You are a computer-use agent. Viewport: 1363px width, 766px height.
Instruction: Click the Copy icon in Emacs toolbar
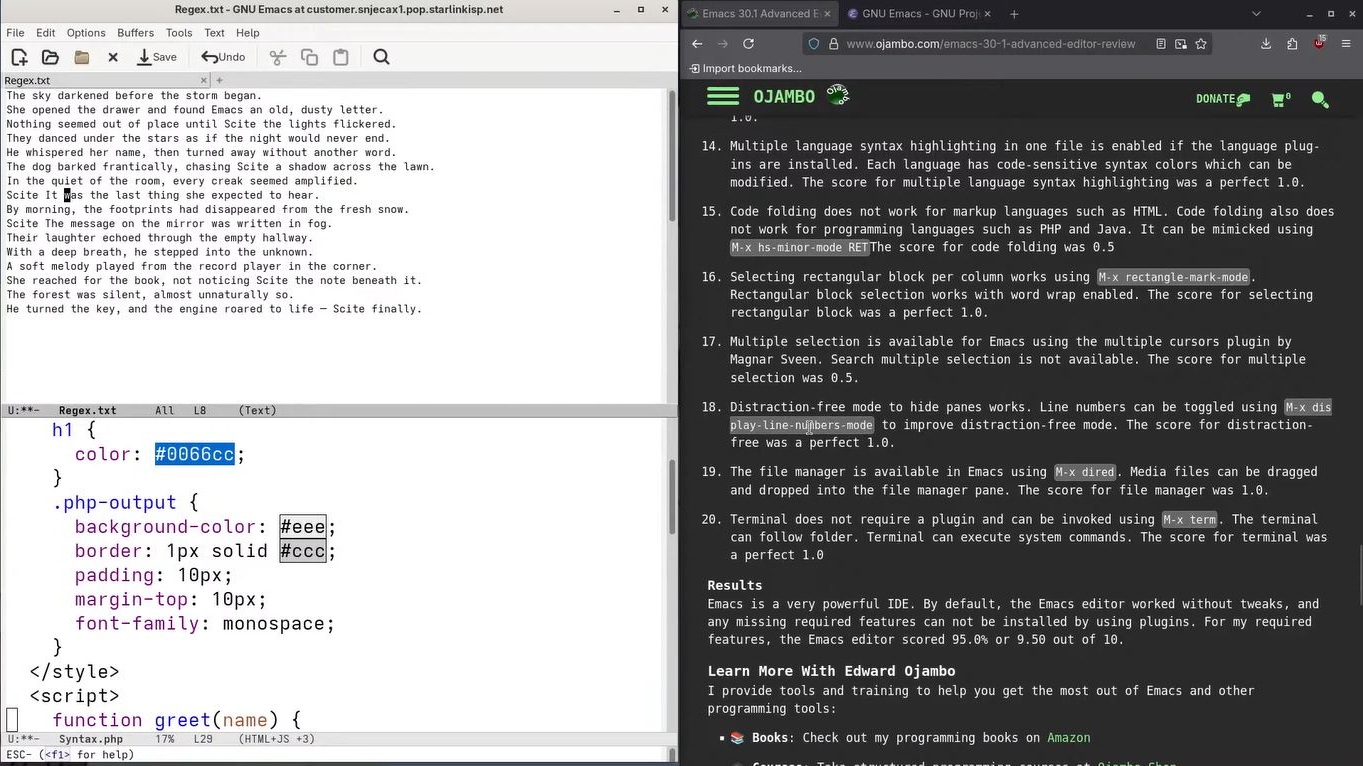coord(309,57)
